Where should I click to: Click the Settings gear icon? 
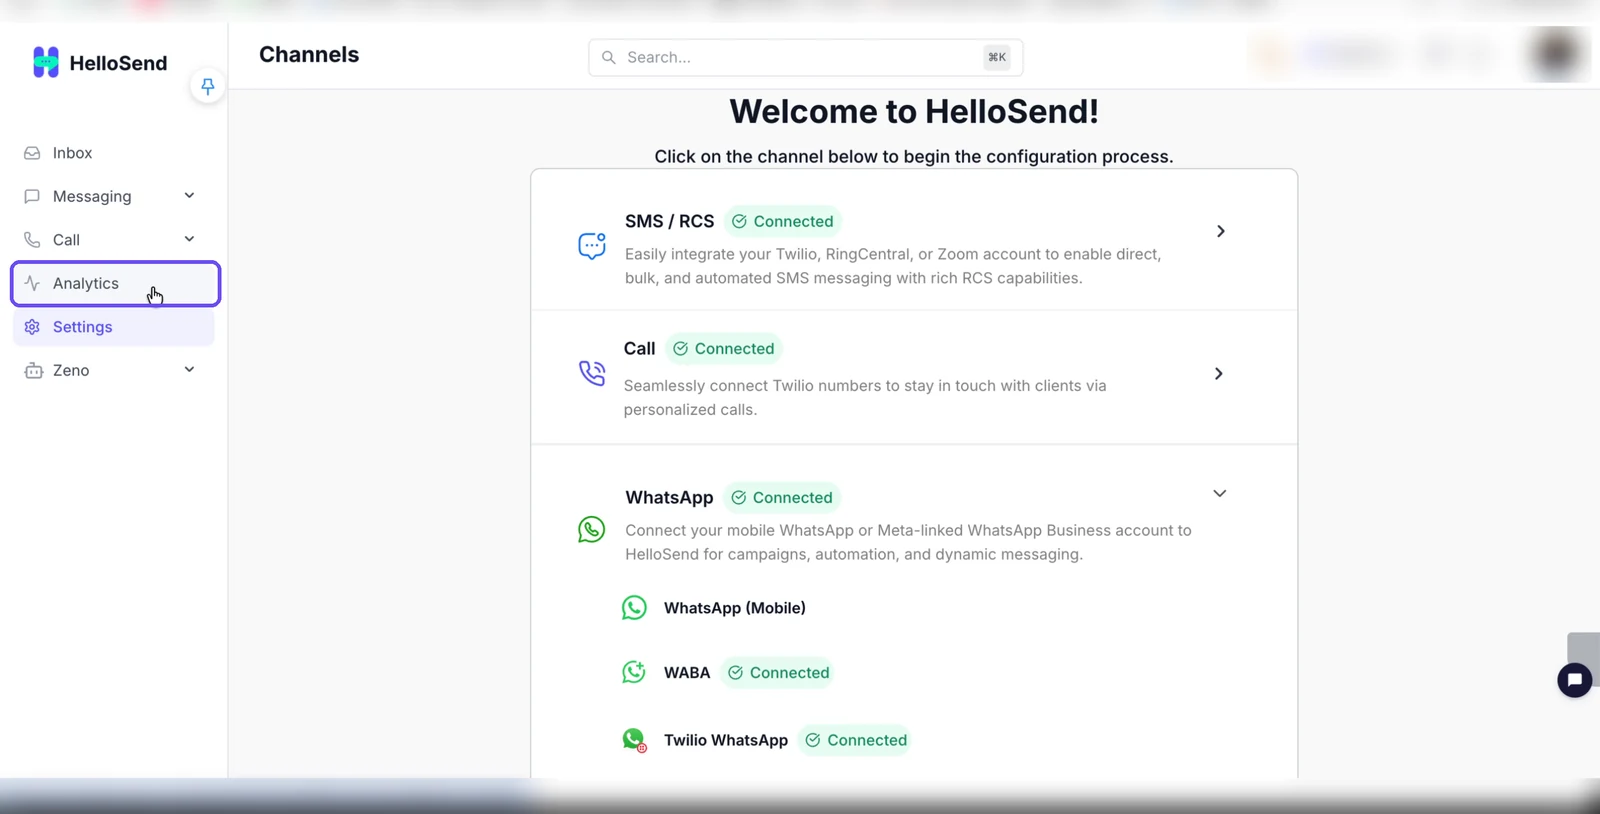(32, 327)
